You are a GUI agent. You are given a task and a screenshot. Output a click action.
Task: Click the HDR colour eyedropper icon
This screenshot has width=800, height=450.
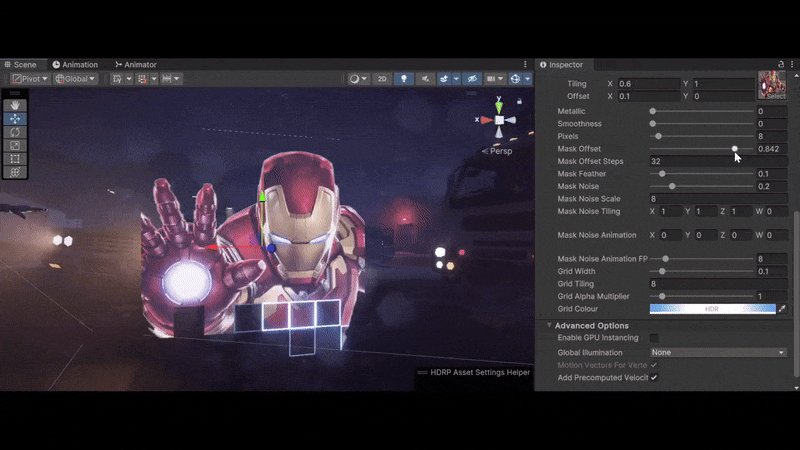[x=782, y=309]
